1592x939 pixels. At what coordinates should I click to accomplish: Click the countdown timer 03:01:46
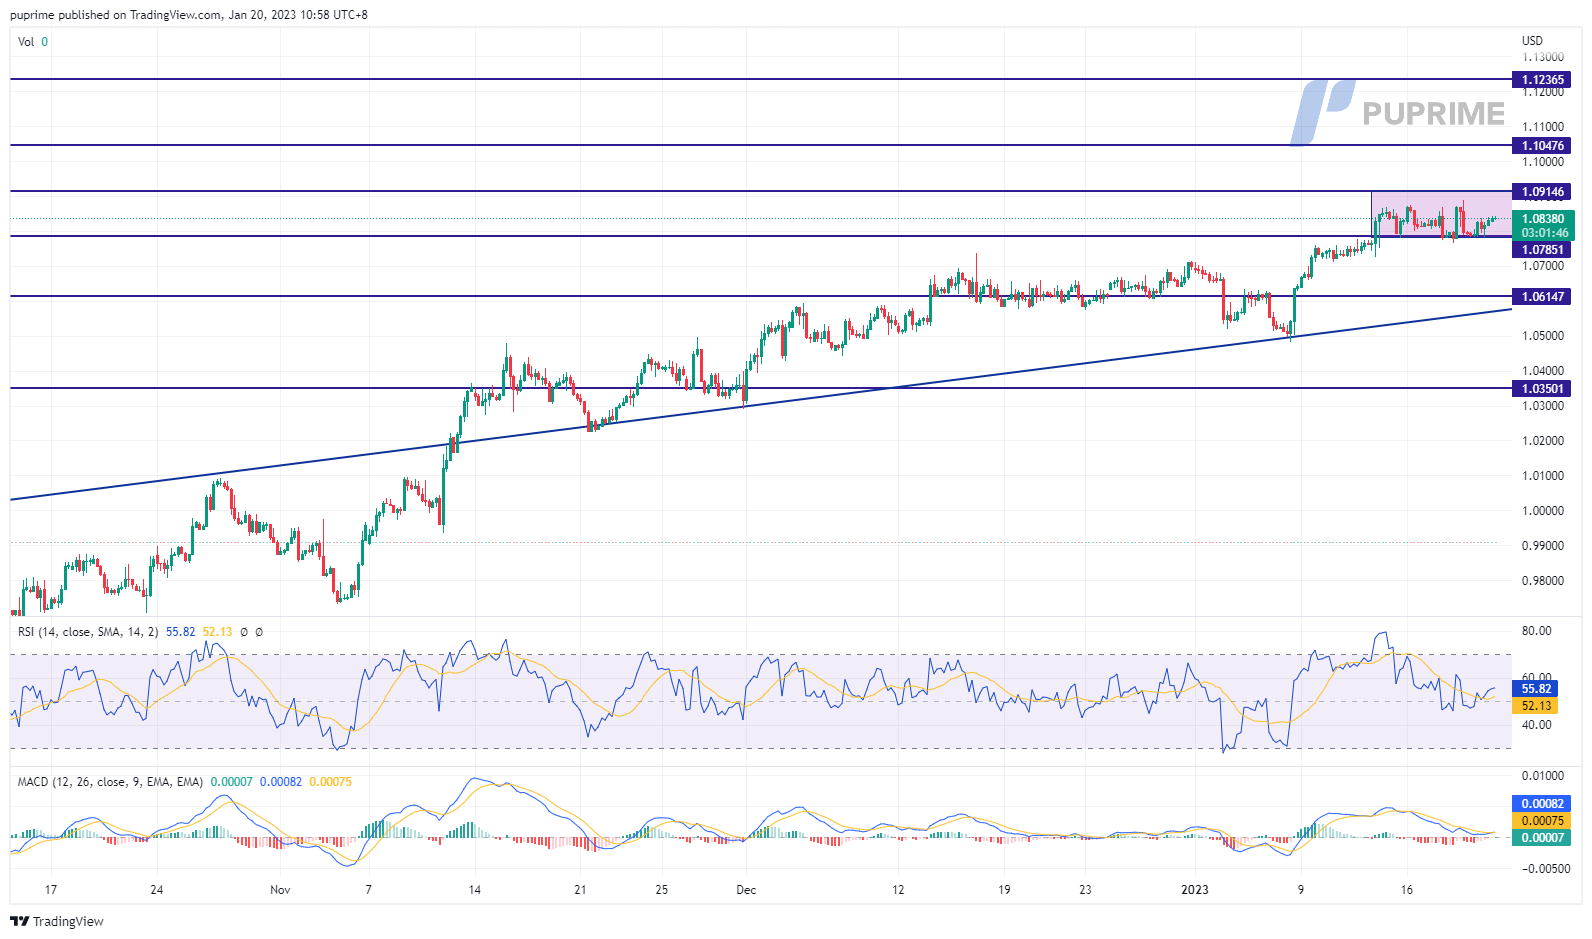[x=1545, y=233]
